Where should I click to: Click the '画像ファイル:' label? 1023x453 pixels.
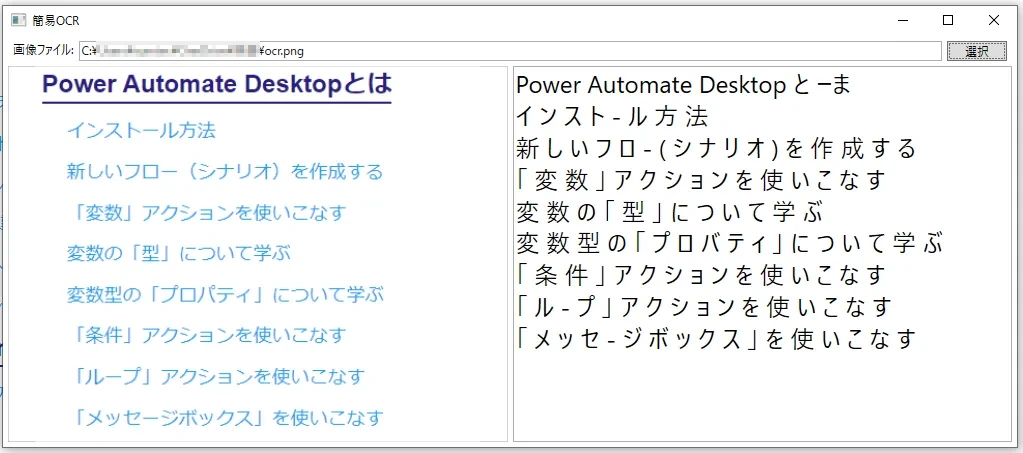click(43, 51)
